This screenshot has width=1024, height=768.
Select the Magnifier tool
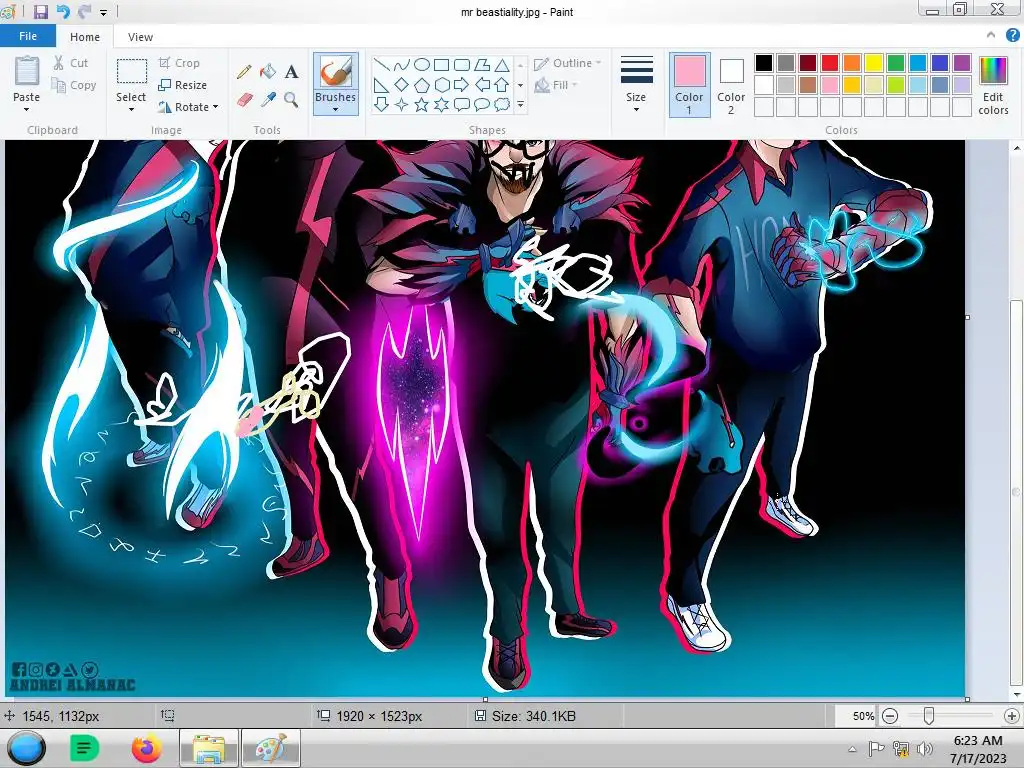pyautogui.click(x=291, y=100)
